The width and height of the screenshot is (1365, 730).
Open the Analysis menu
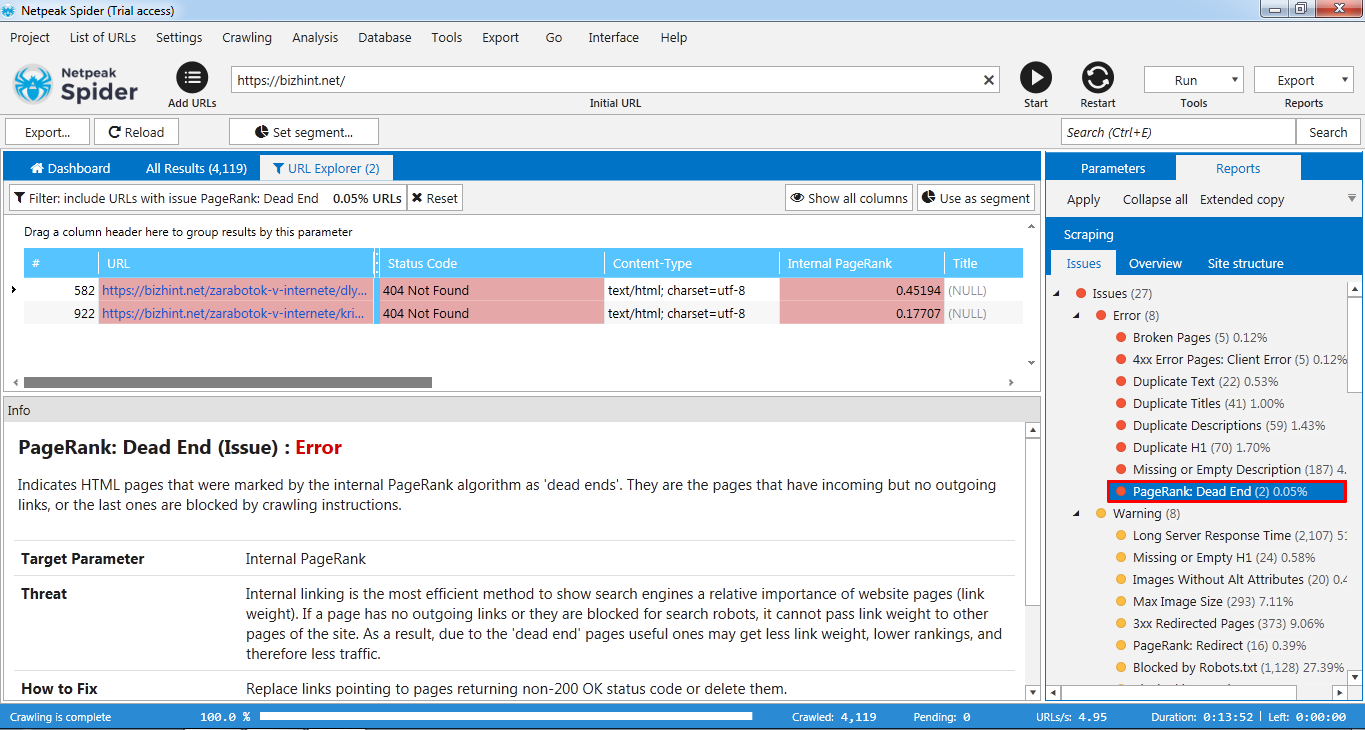pyautogui.click(x=315, y=37)
